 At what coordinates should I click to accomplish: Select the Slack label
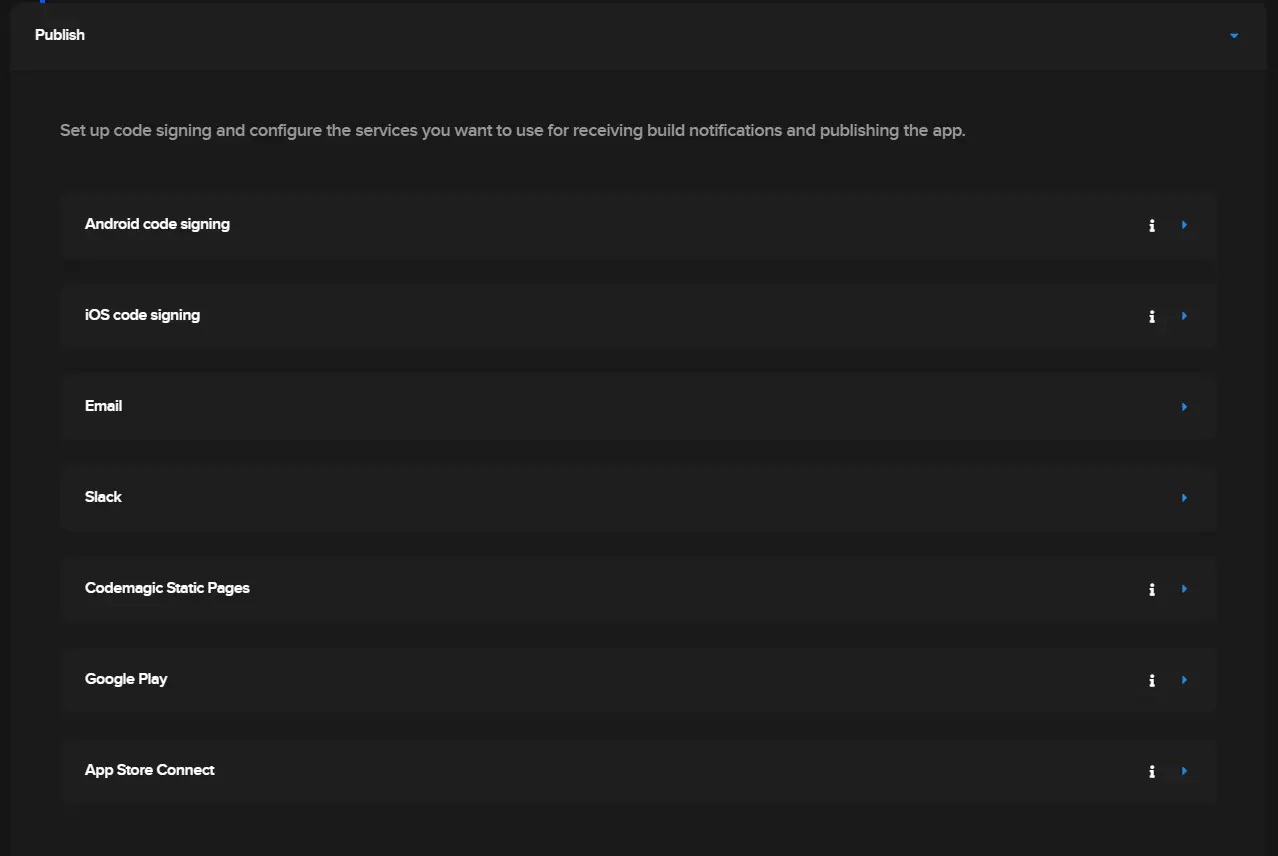[103, 497]
